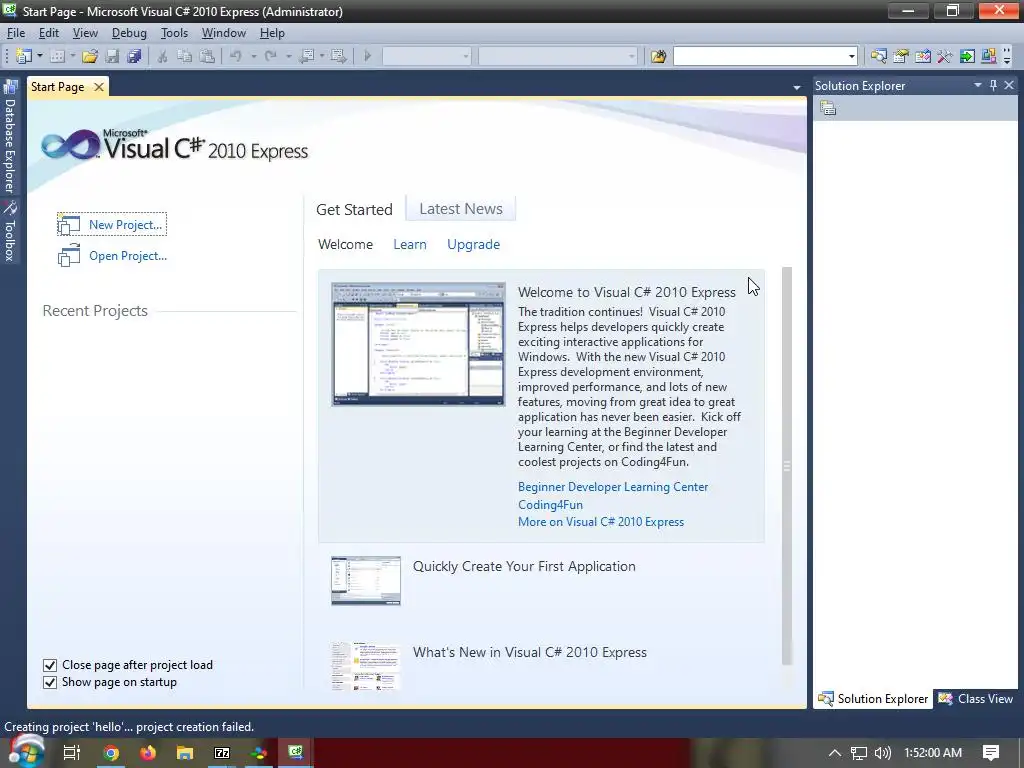Open the Object Browser toolbar icon
The height and width of the screenshot is (768, 1024).
tap(923, 56)
